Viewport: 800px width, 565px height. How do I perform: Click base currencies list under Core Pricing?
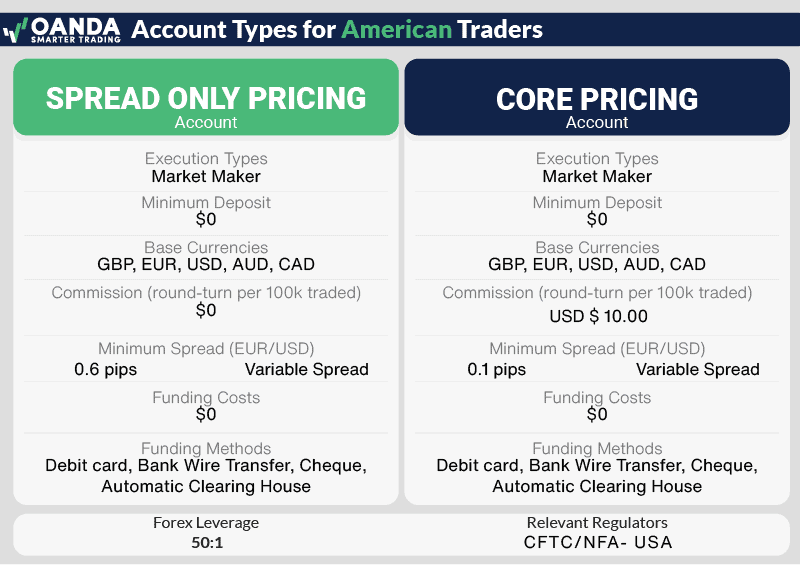tap(597, 265)
